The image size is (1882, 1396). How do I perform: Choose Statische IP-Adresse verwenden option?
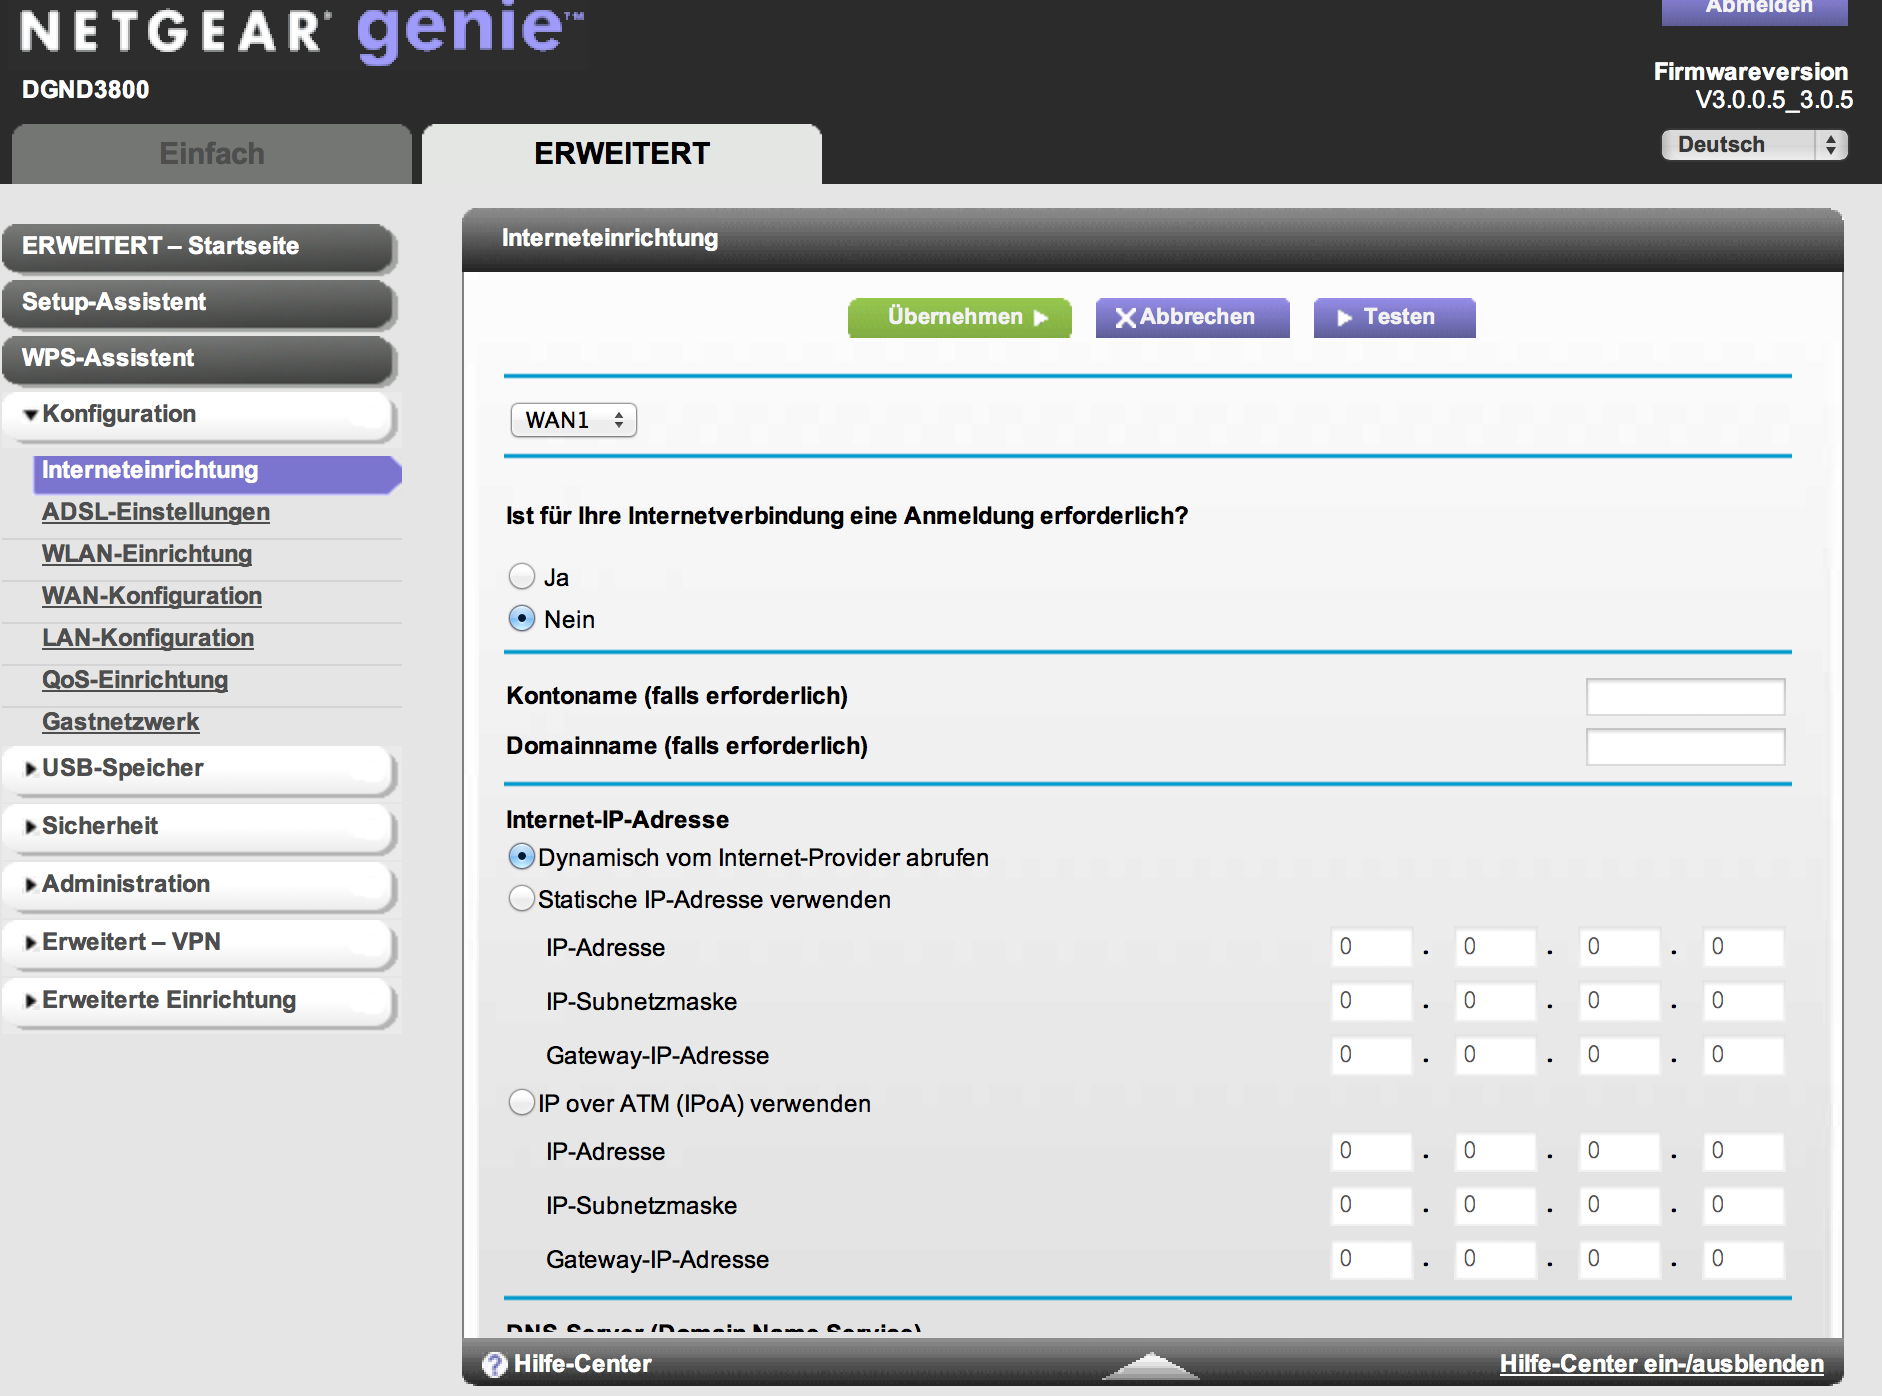click(x=522, y=899)
